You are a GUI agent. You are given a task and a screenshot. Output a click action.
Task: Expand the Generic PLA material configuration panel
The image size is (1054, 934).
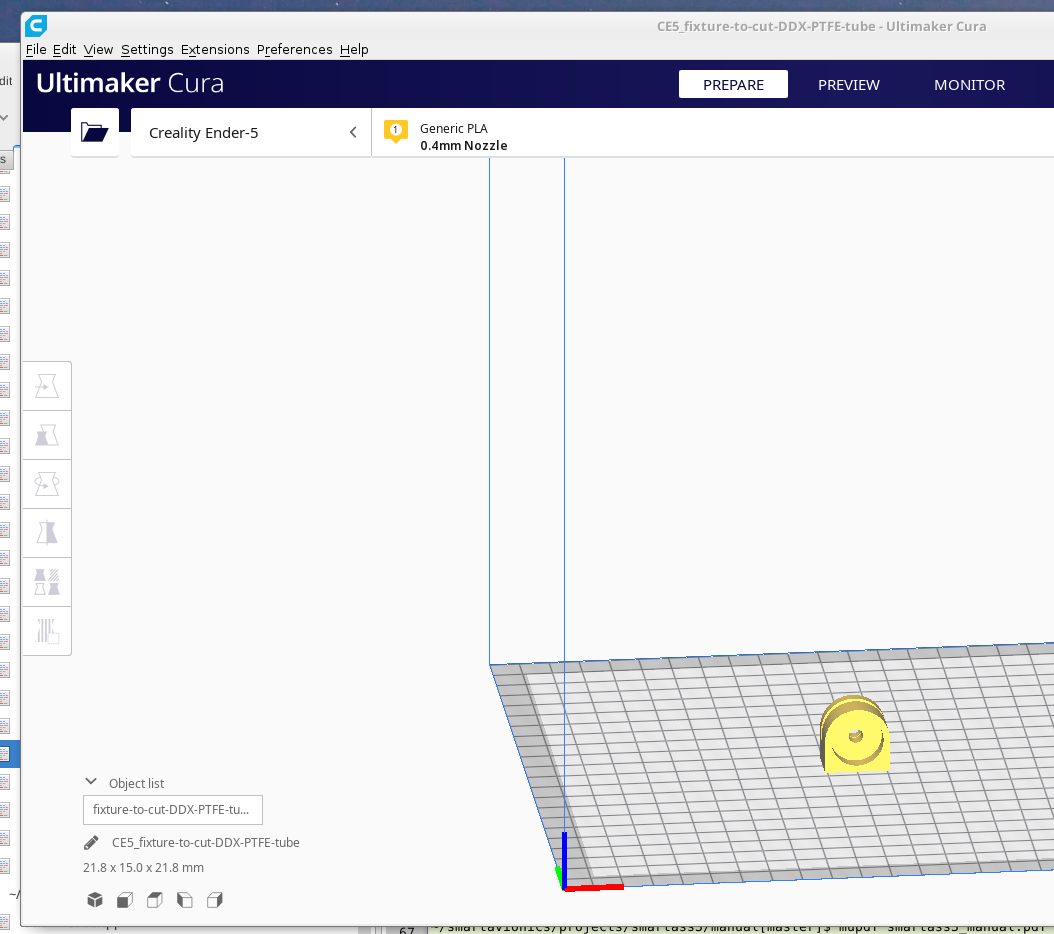coord(713,132)
